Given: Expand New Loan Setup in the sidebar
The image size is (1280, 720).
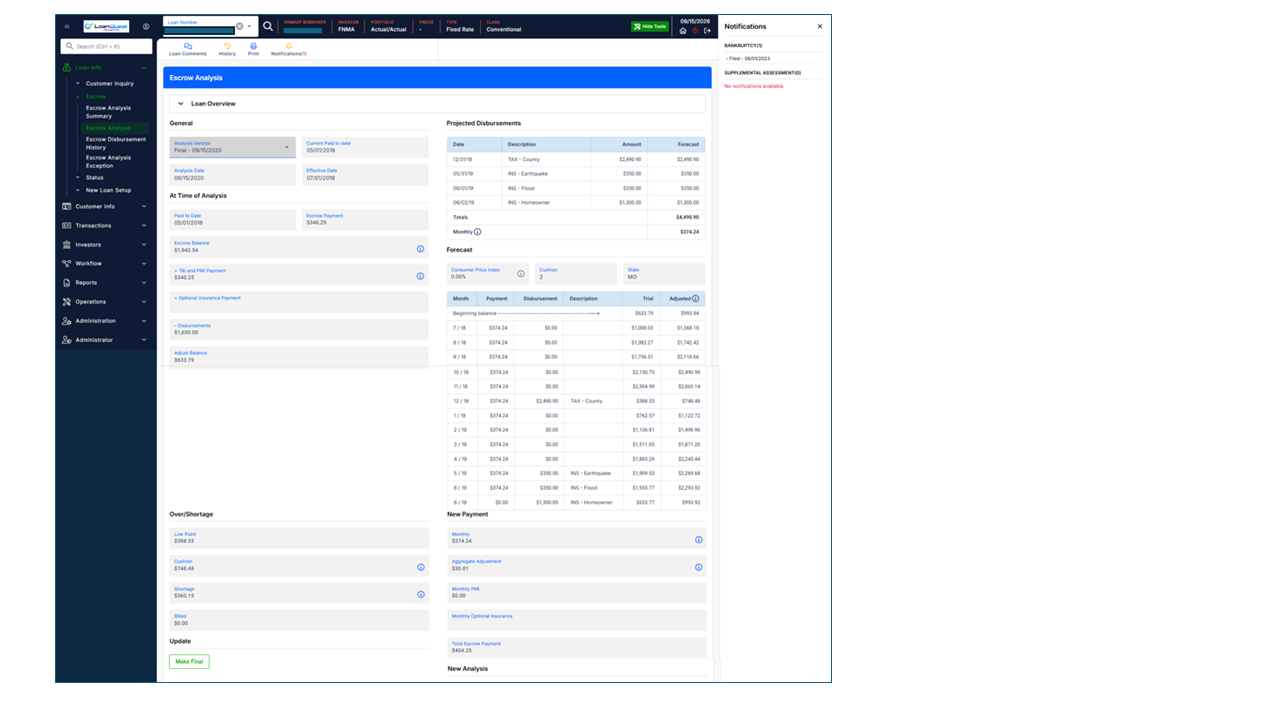Looking at the screenshot, I should pyautogui.click(x=78, y=190).
